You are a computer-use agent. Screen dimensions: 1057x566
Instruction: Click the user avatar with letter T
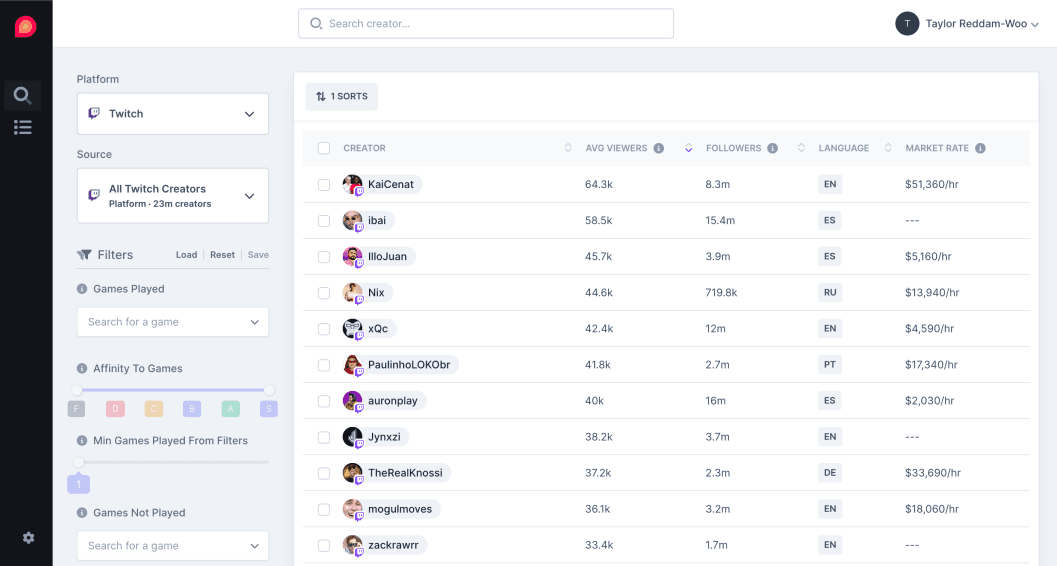coord(907,24)
